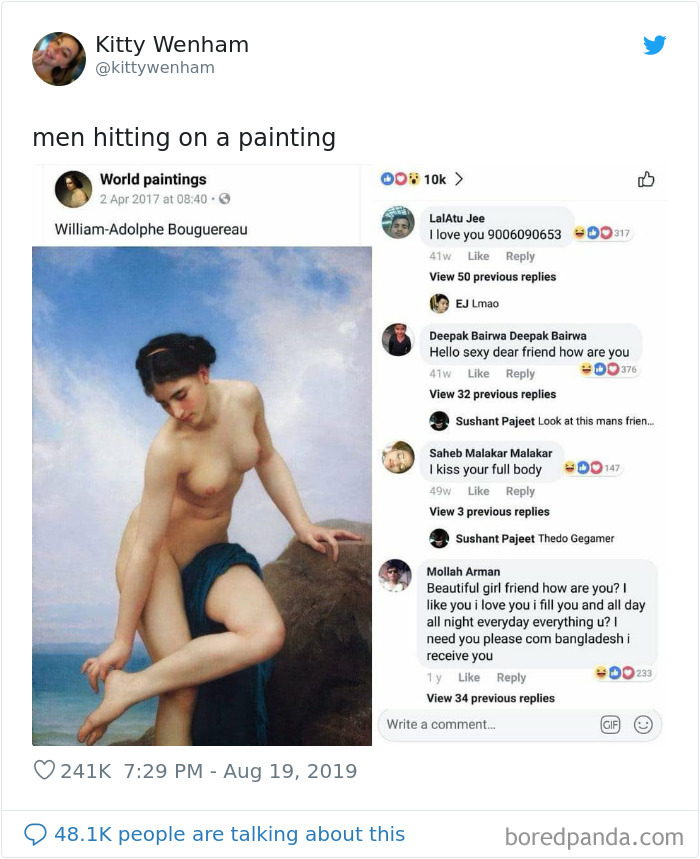Screen dimensions: 700x859
Task: Open the GIF picker in the comment box
Action: 611,724
